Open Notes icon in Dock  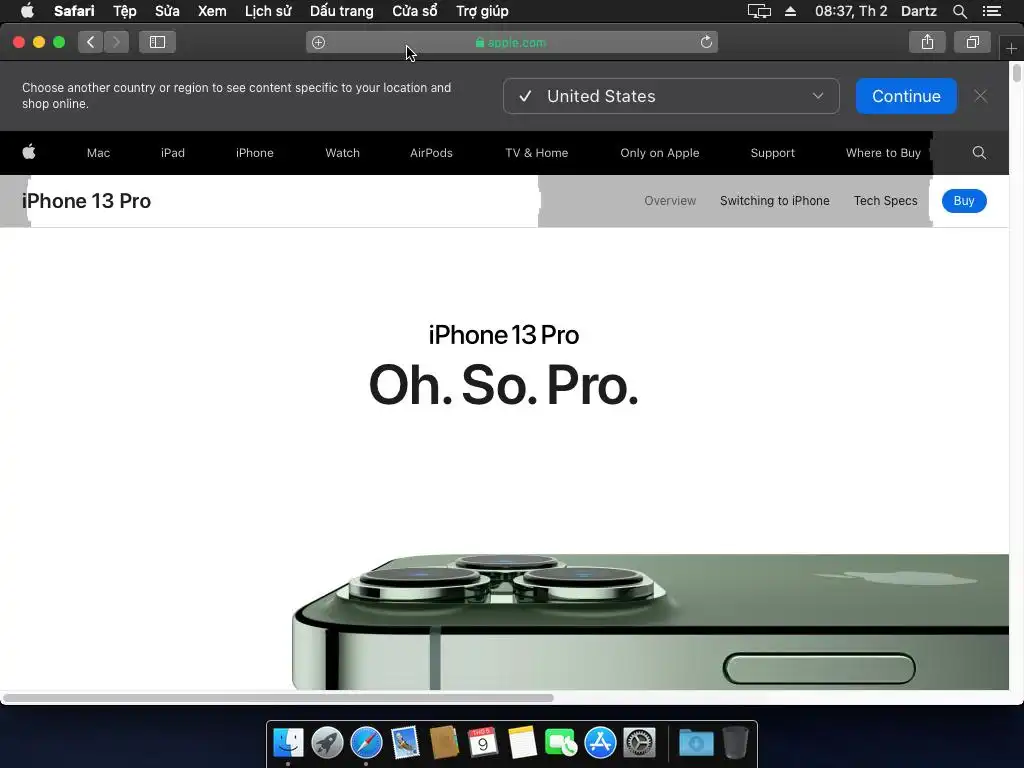coord(522,743)
